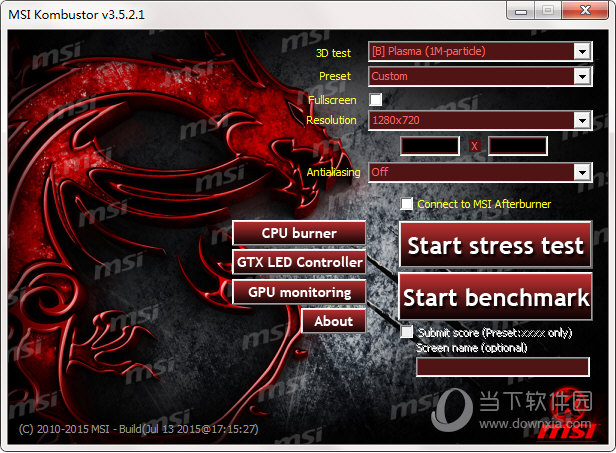Click the maximize window button
The height and width of the screenshot is (453, 616).
(x=547, y=10)
